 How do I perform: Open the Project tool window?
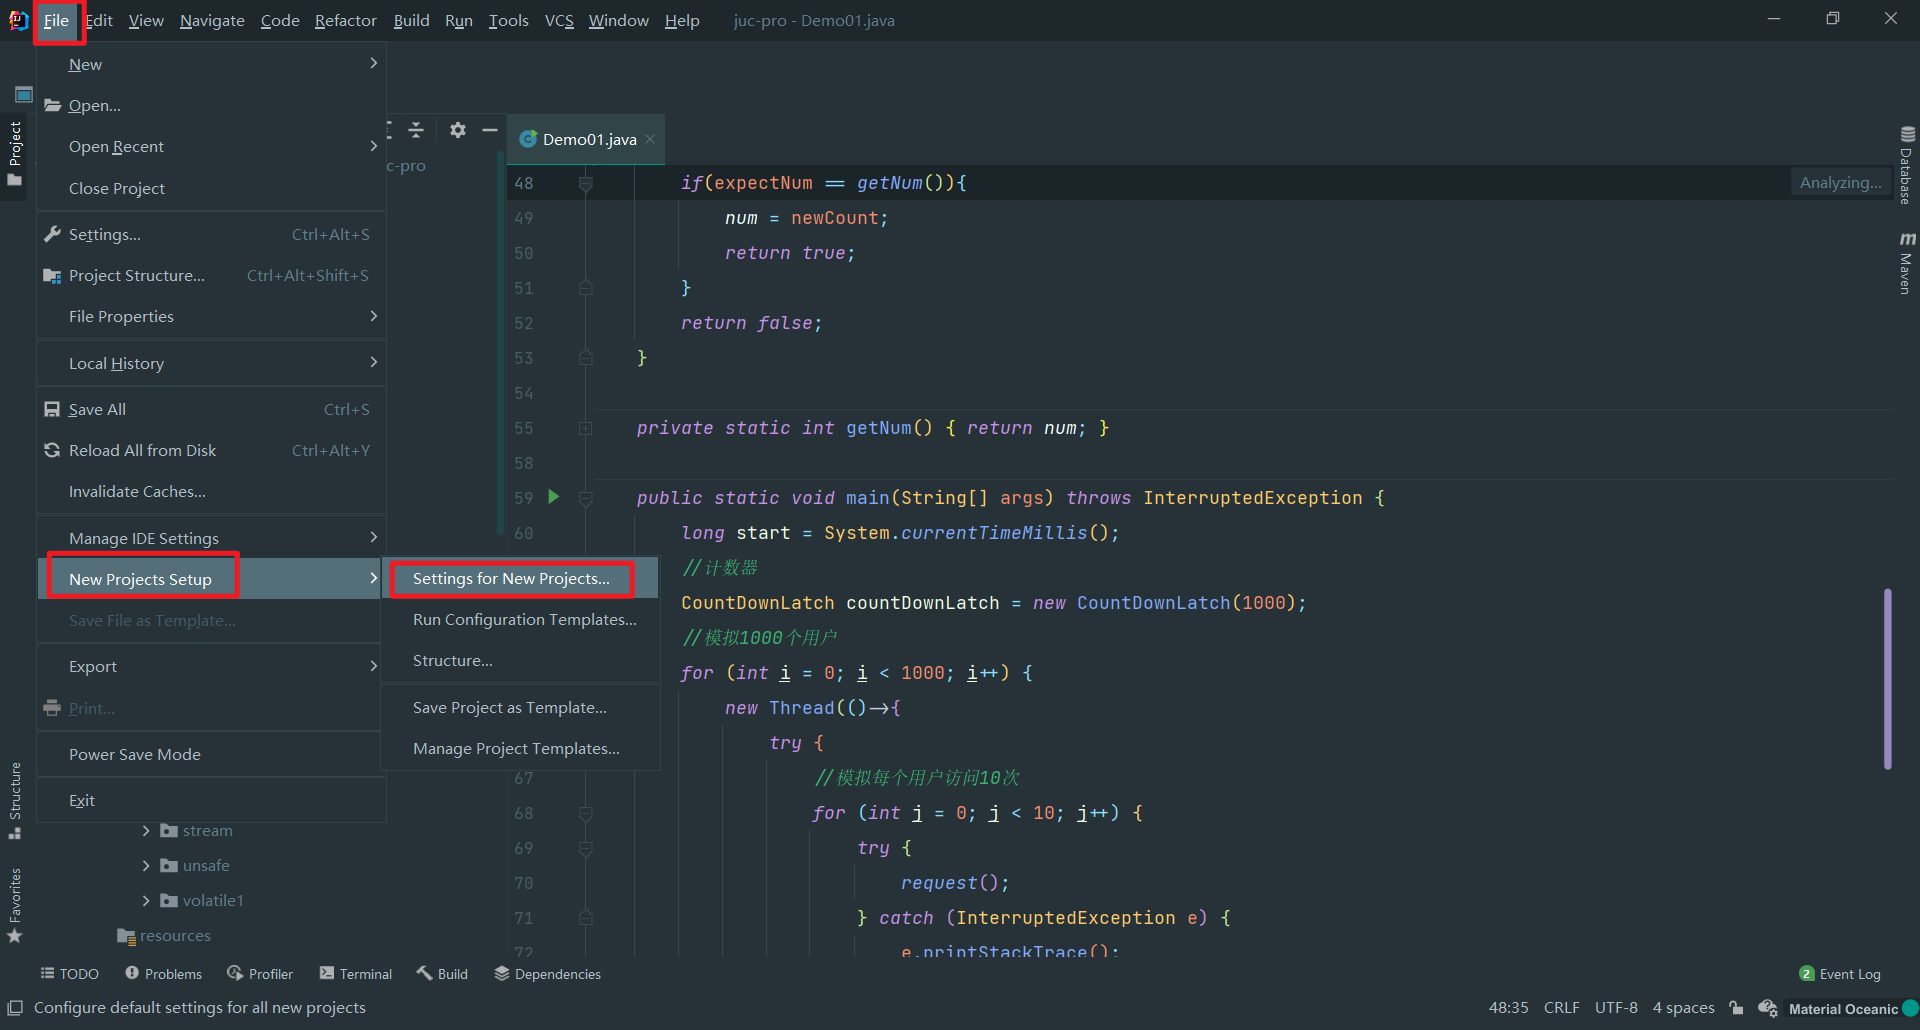pos(15,153)
